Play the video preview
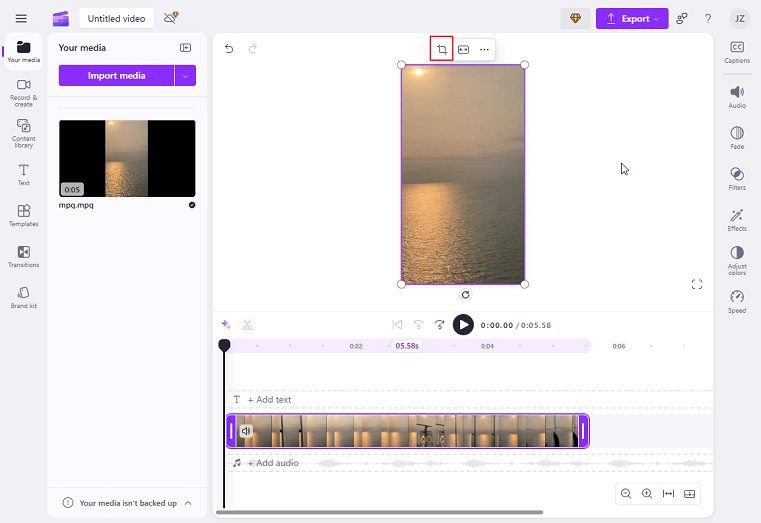761x523 pixels. tap(463, 325)
